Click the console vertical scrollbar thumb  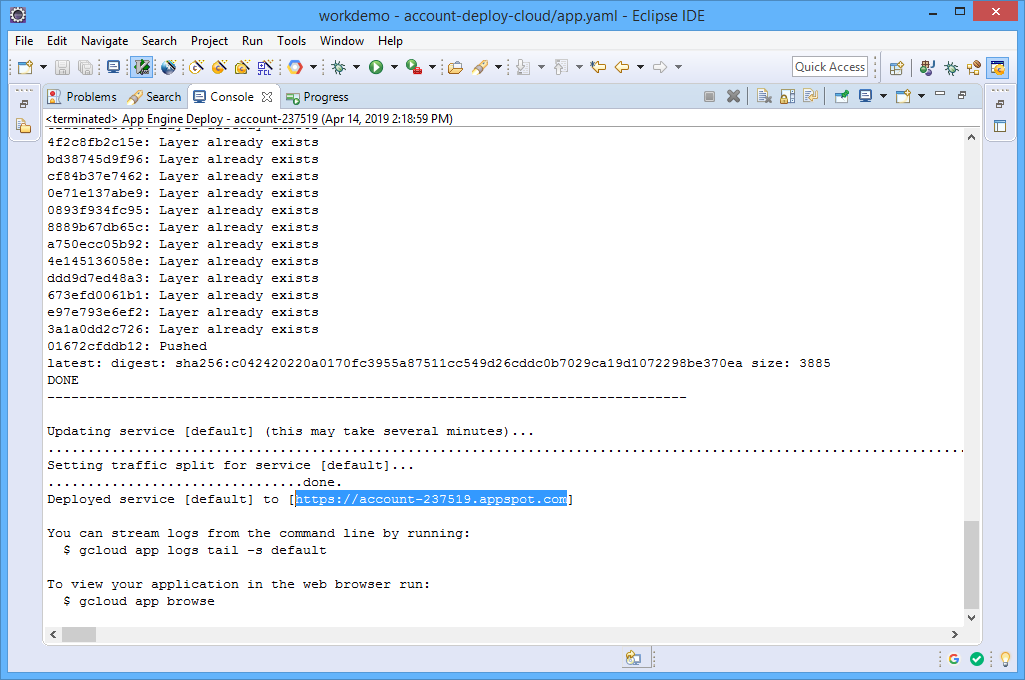pos(971,564)
